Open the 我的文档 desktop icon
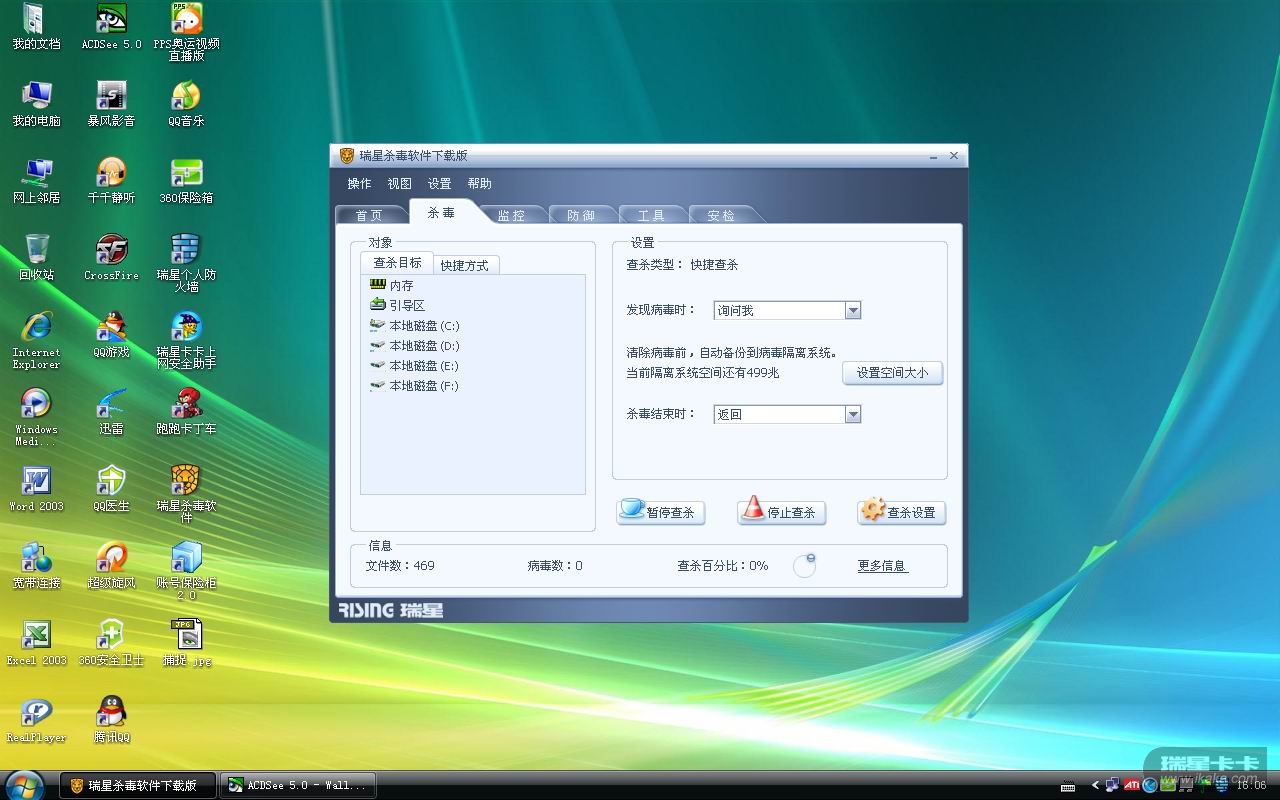Image resolution: width=1280 pixels, height=800 pixels. (36, 27)
